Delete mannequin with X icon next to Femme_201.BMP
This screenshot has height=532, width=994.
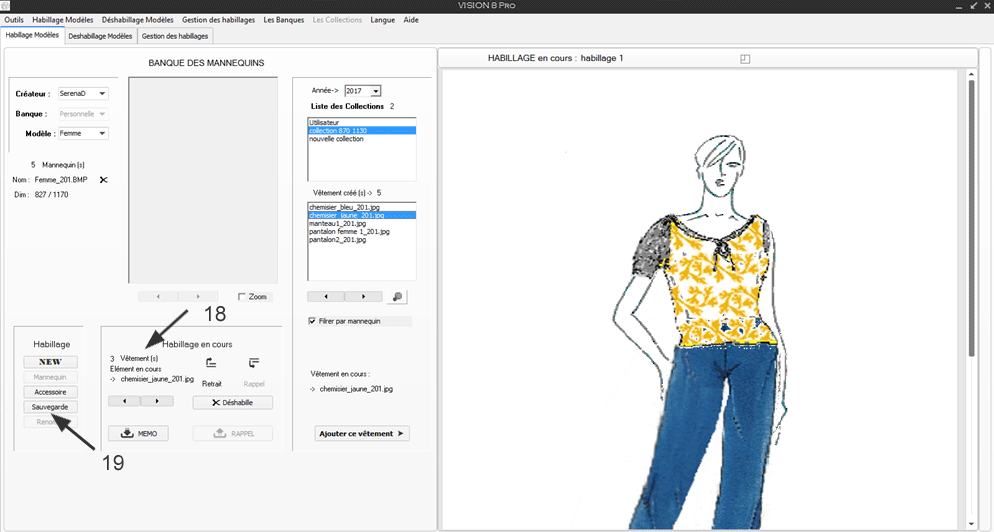click(x=103, y=180)
